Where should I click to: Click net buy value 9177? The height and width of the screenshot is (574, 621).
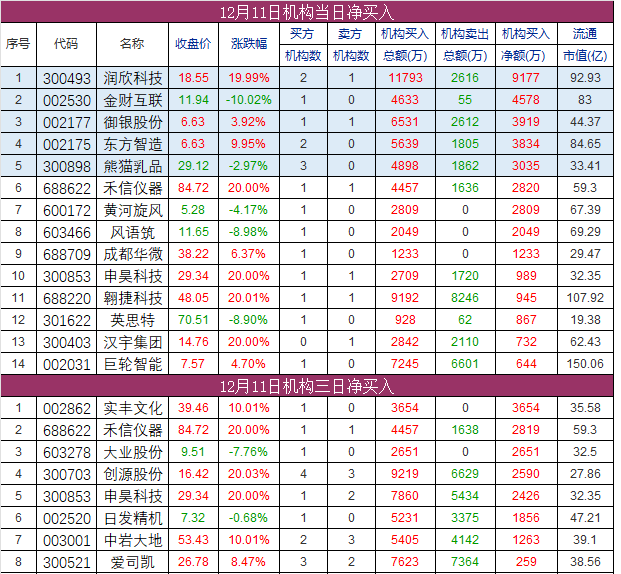526,78
